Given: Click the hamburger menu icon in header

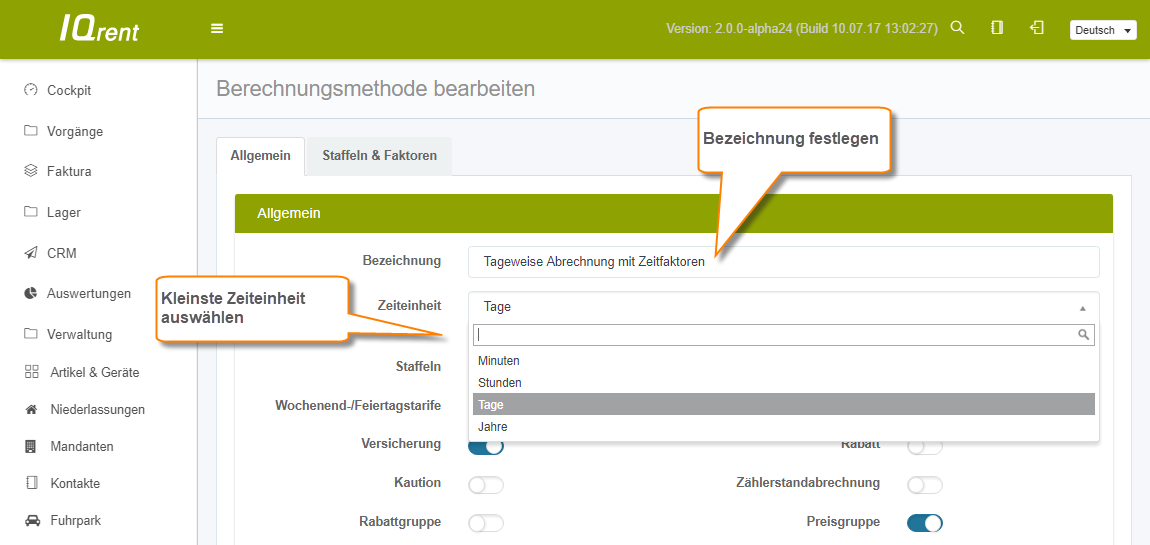Looking at the screenshot, I should [217, 28].
